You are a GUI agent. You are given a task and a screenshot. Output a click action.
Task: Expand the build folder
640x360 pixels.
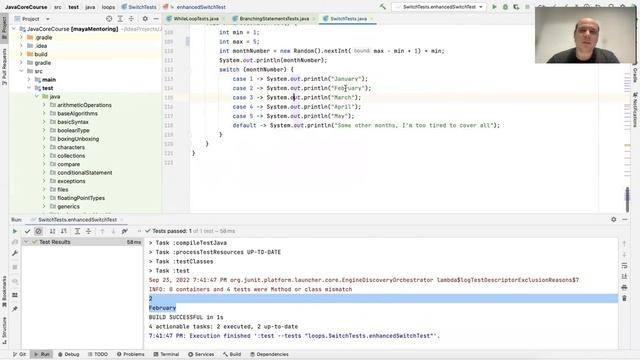[x=22, y=54]
